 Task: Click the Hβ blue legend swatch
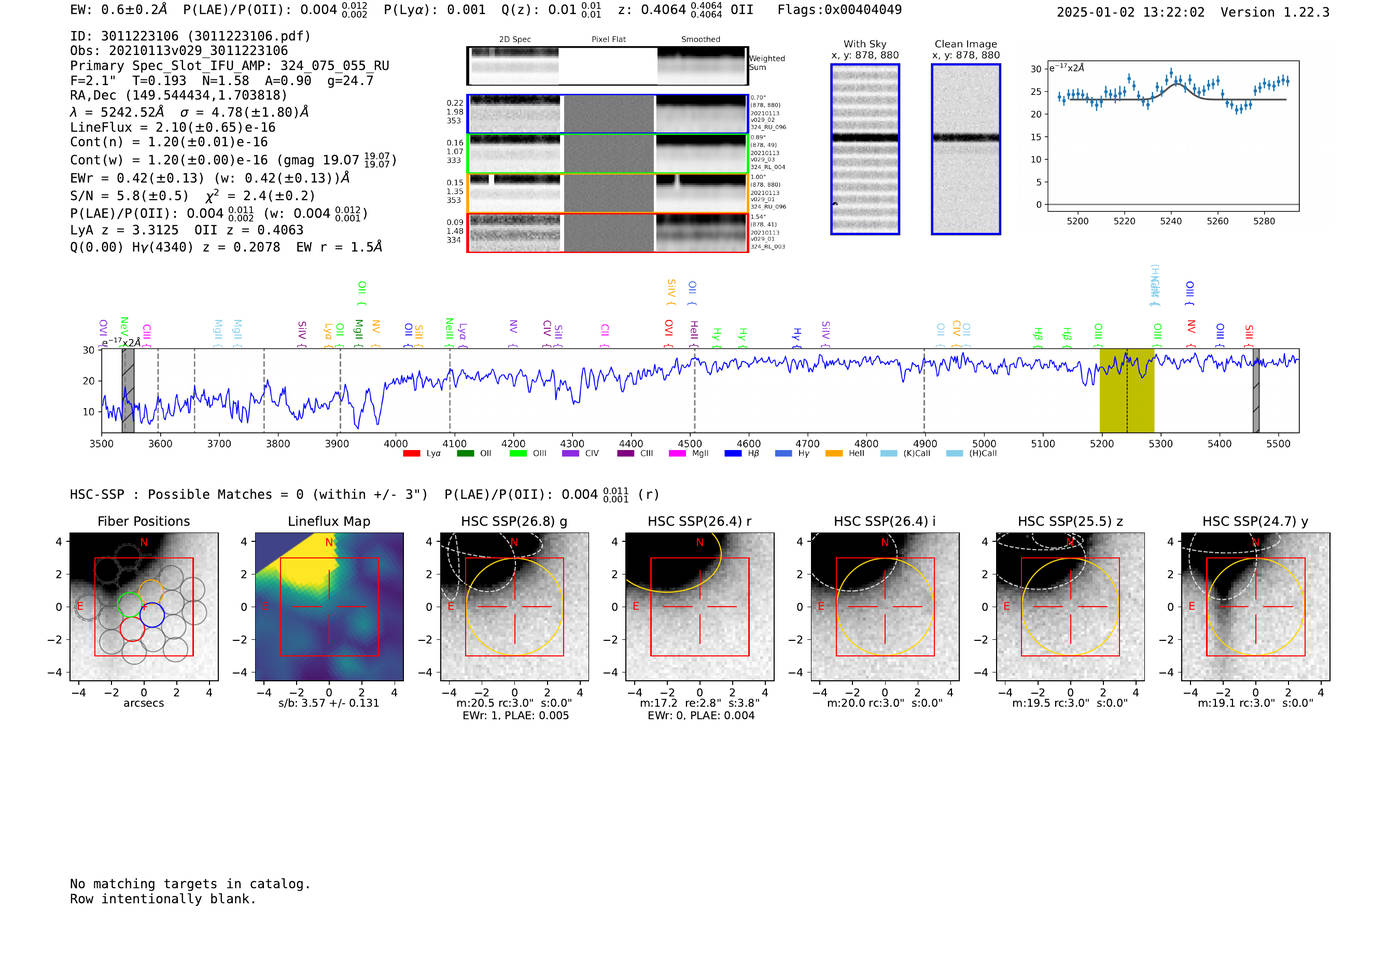click(733, 454)
